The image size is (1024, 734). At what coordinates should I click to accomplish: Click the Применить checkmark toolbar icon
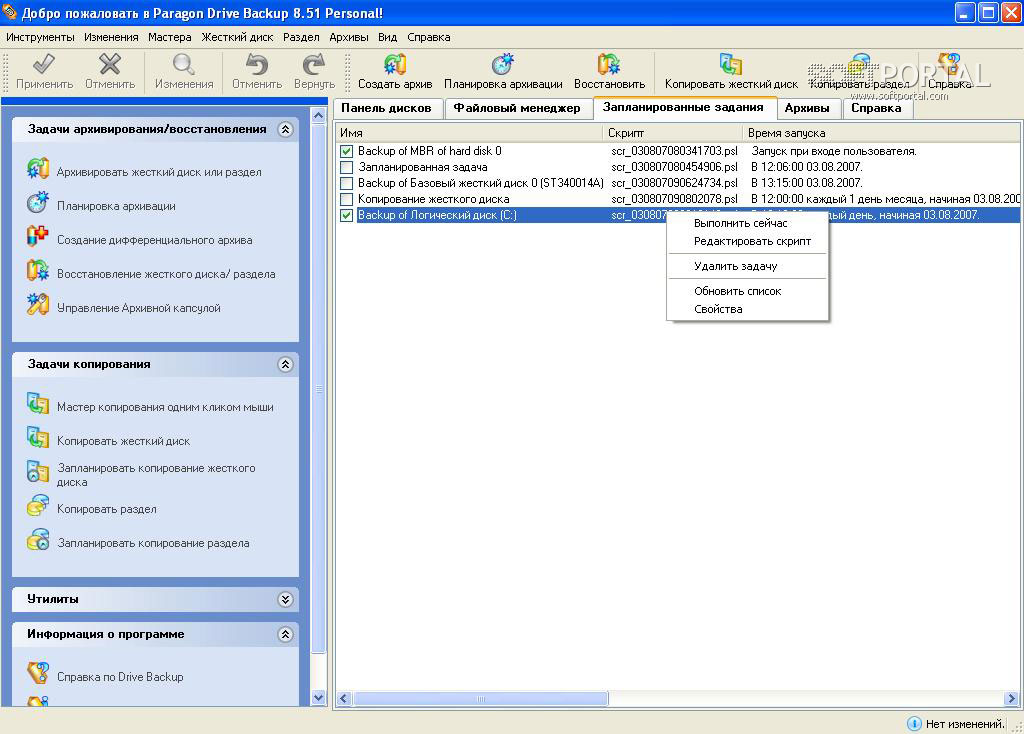44,64
